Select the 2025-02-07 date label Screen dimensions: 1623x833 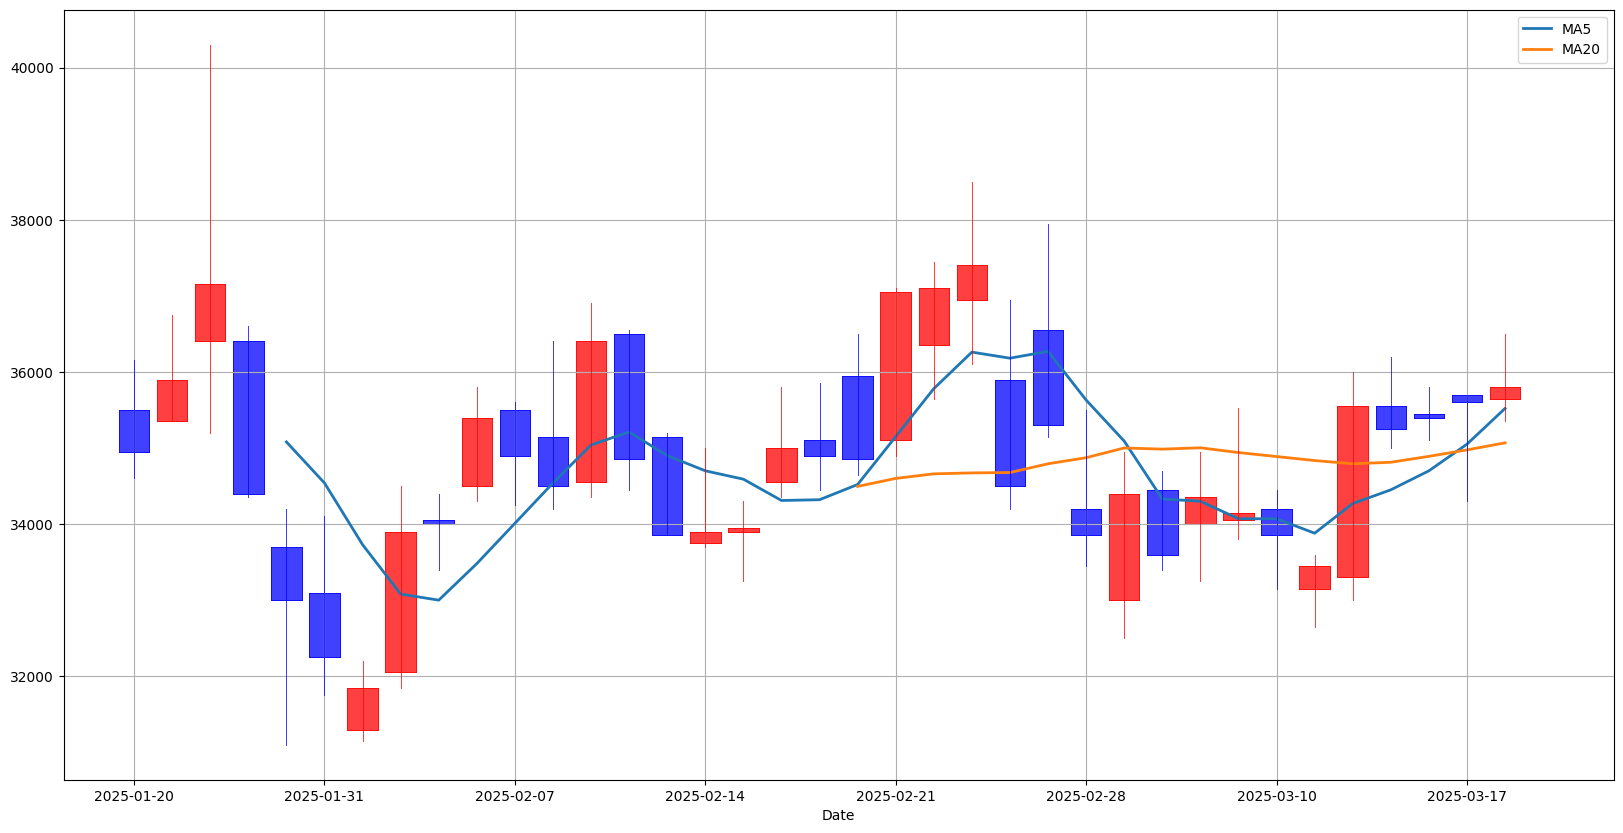515,796
